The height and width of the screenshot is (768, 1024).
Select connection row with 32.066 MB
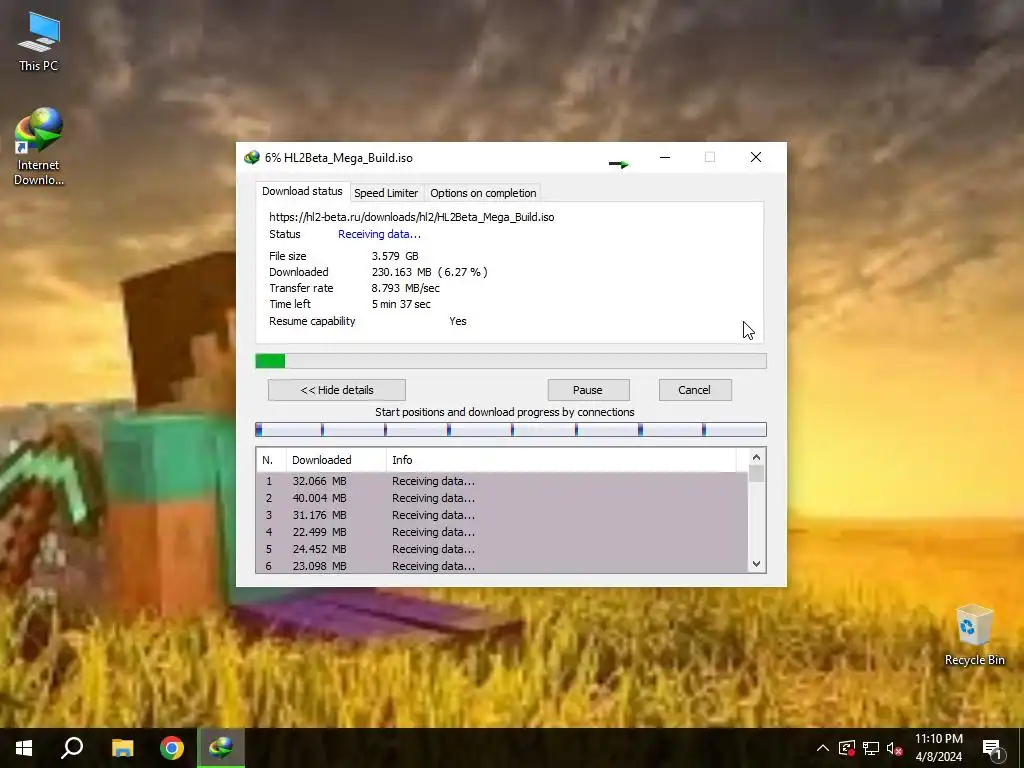502,481
